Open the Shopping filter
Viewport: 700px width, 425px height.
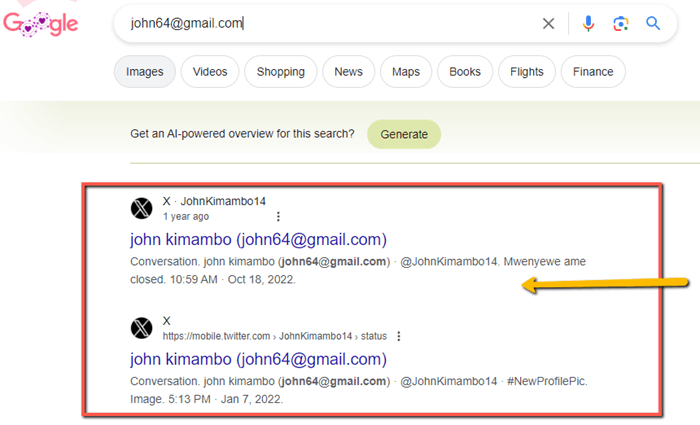pyautogui.click(x=280, y=72)
